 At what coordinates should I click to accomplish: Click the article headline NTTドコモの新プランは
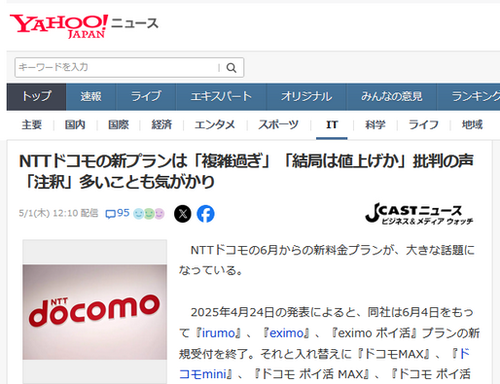[246, 172]
